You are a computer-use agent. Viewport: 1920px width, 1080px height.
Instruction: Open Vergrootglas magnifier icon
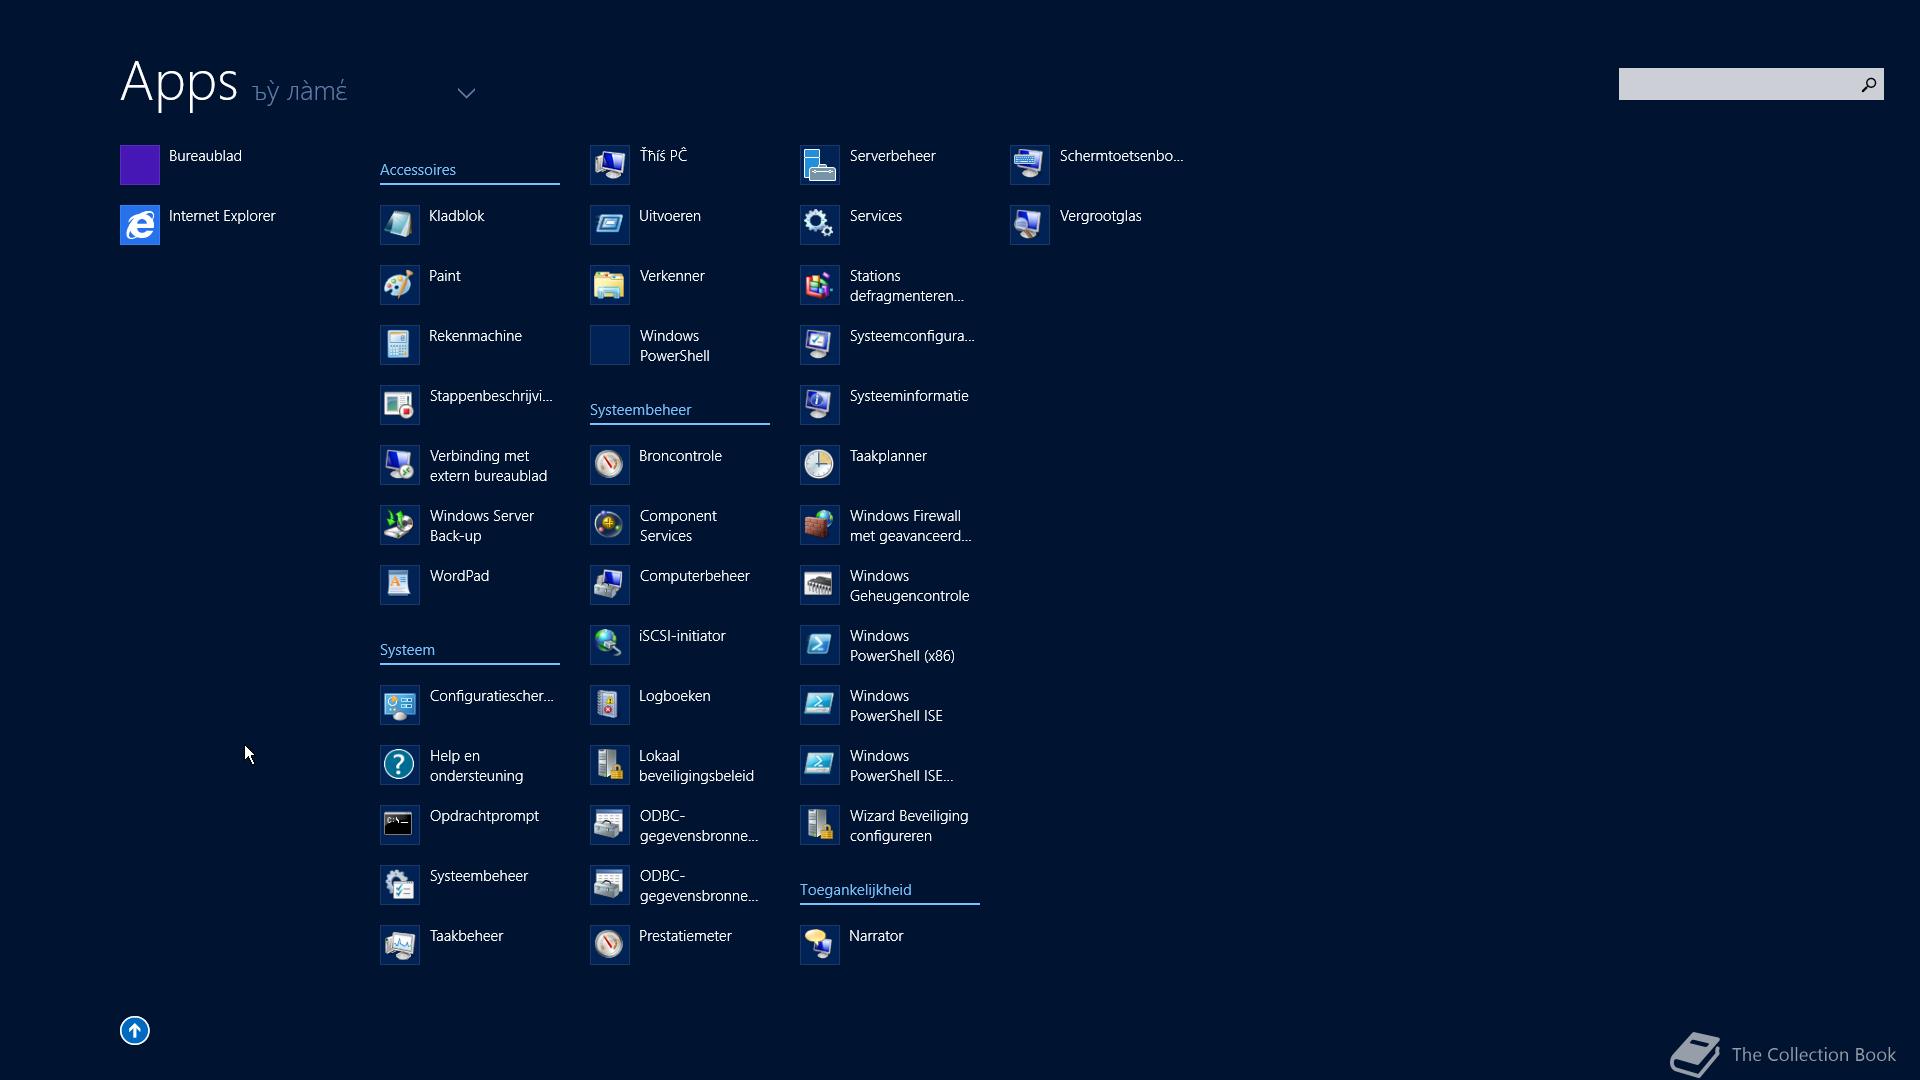click(1030, 225)
